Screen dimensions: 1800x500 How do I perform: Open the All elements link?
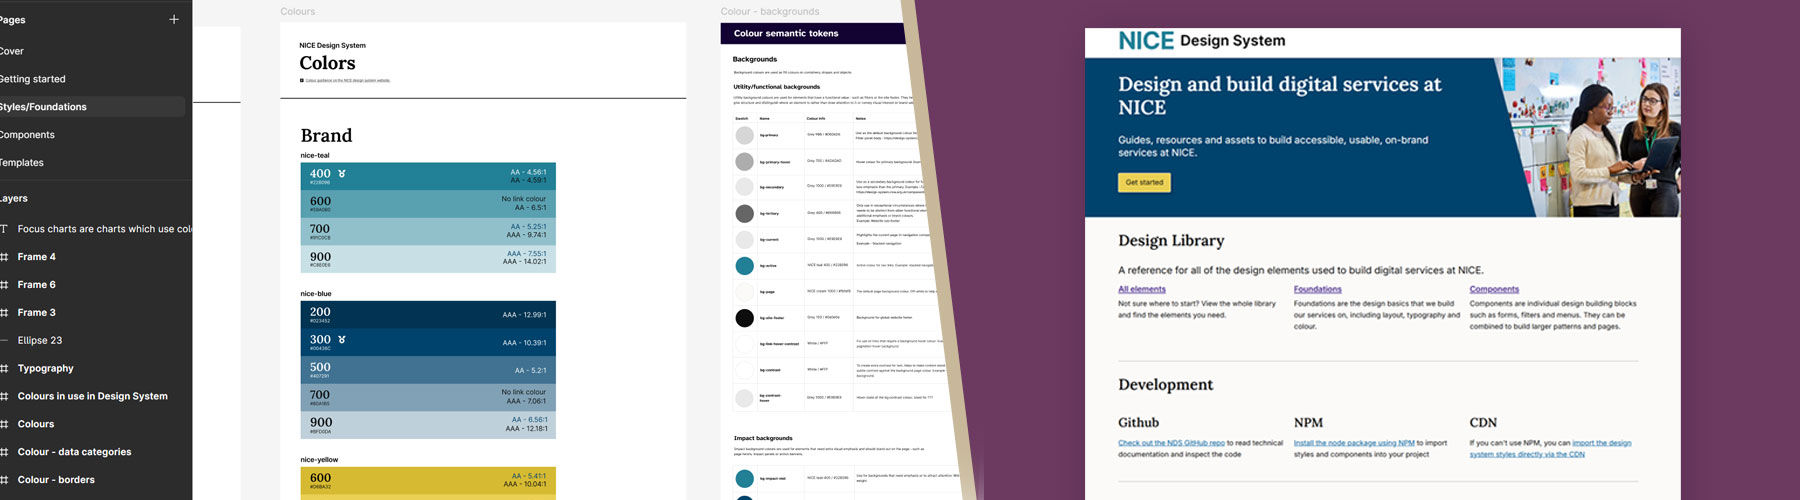click(1142, 289)
